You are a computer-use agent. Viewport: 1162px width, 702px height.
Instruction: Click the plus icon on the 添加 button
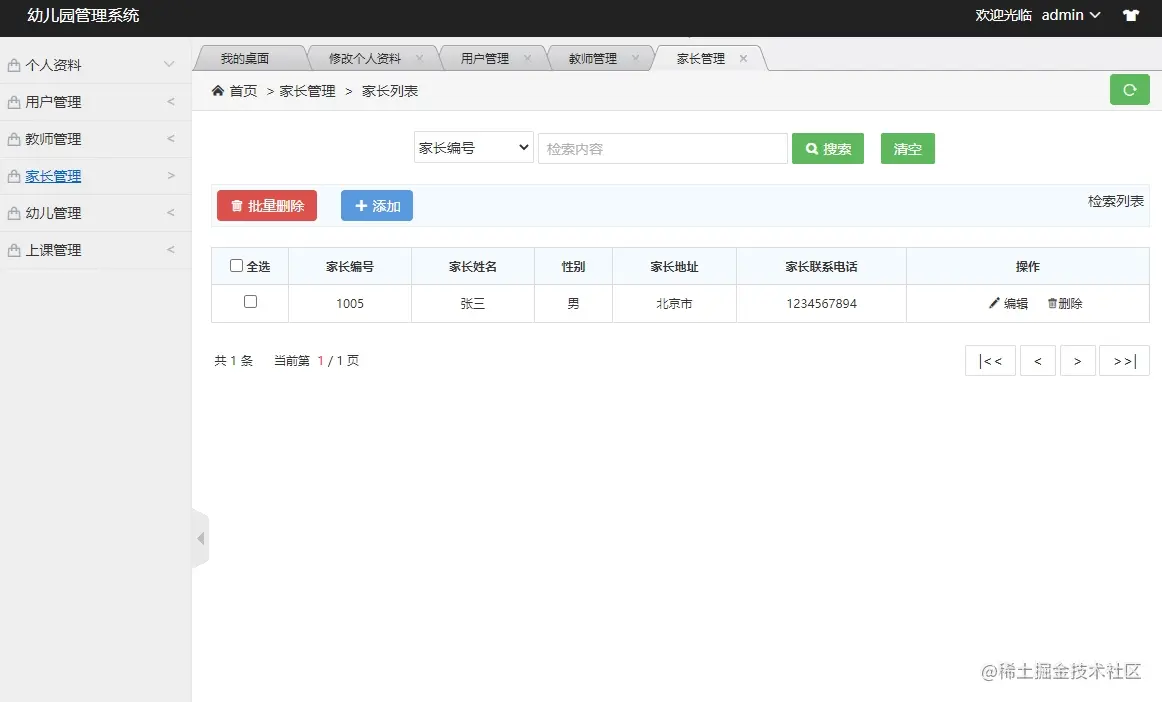coord(360,206)
